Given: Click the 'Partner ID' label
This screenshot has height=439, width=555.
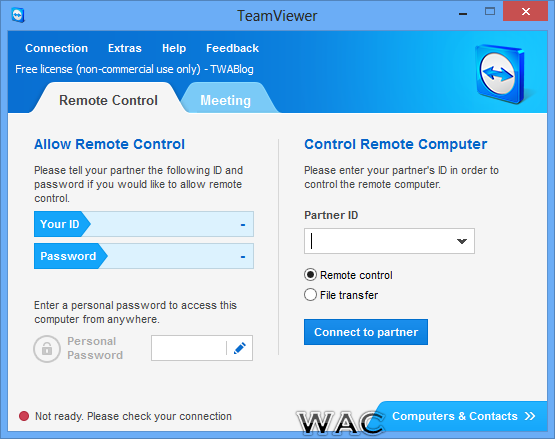Looking at the screenshot, I should coord(331,215).
